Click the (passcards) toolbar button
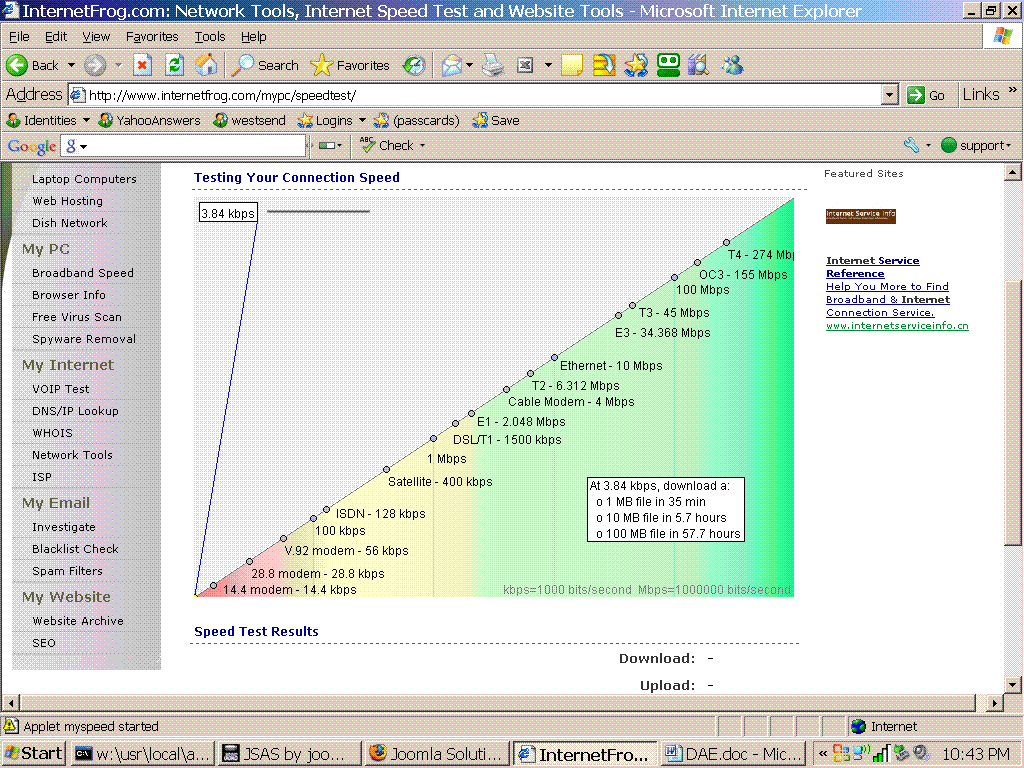1024x768 pixels. tap(417, 120)
